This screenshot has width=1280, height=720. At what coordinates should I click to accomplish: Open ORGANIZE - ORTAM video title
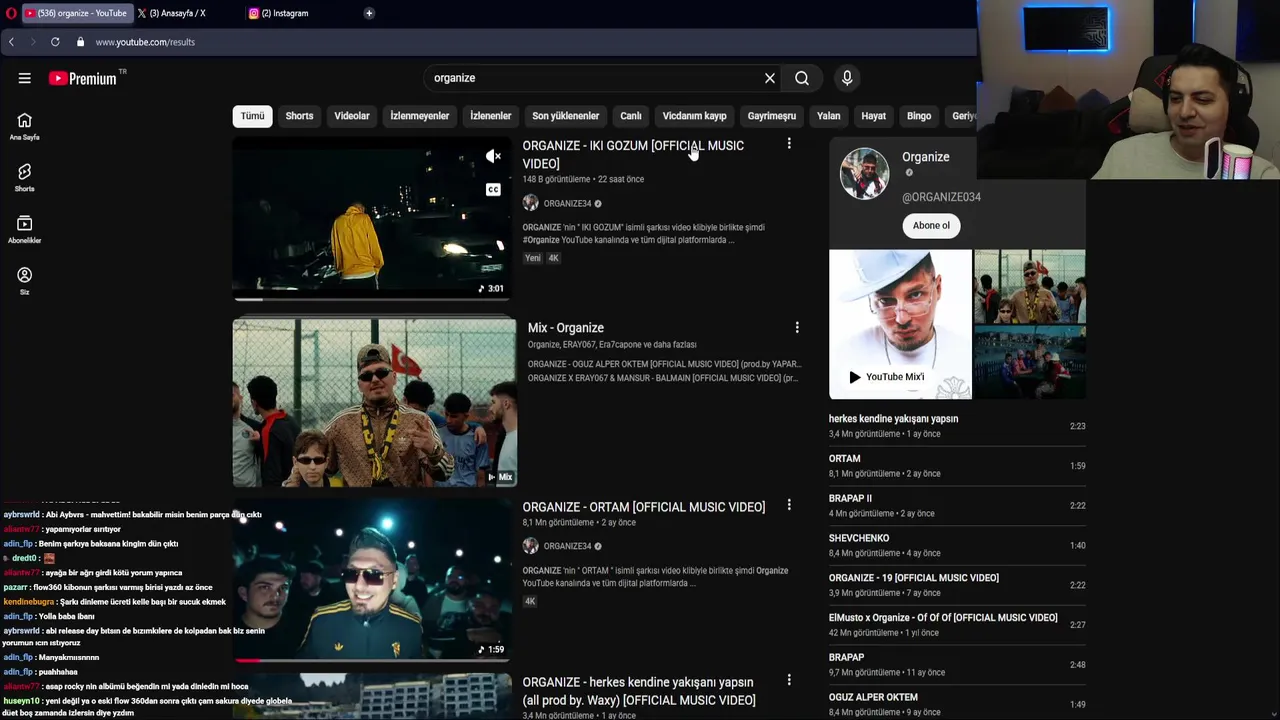tap(644, 507)
